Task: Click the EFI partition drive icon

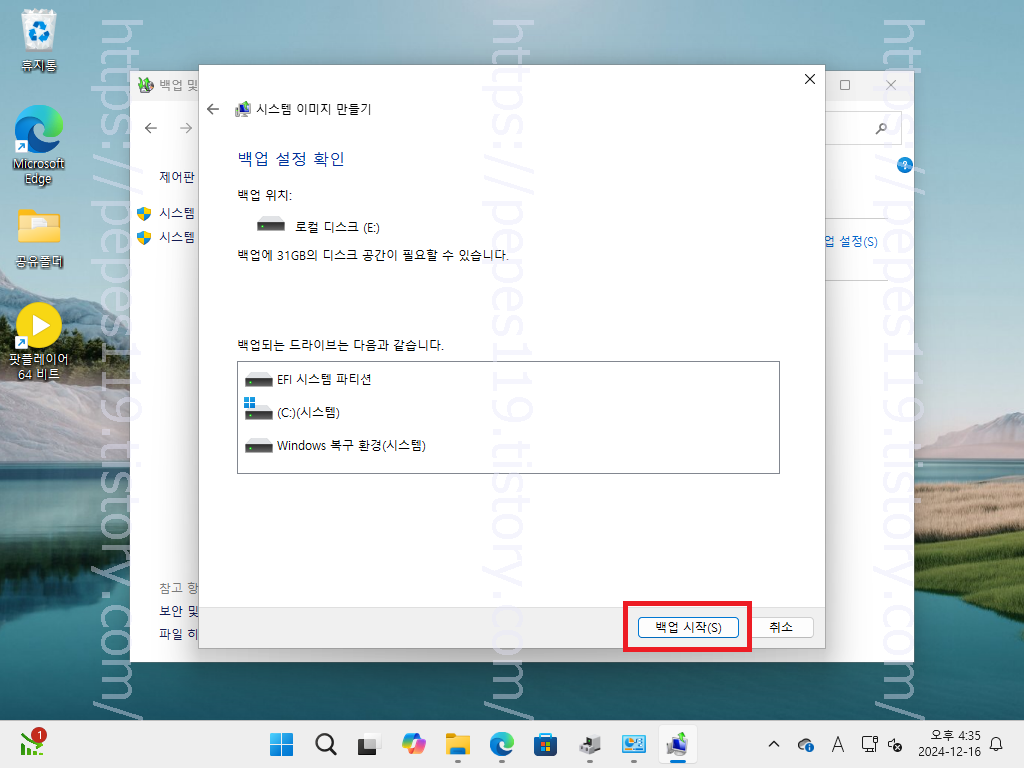Action: (259, 380)
